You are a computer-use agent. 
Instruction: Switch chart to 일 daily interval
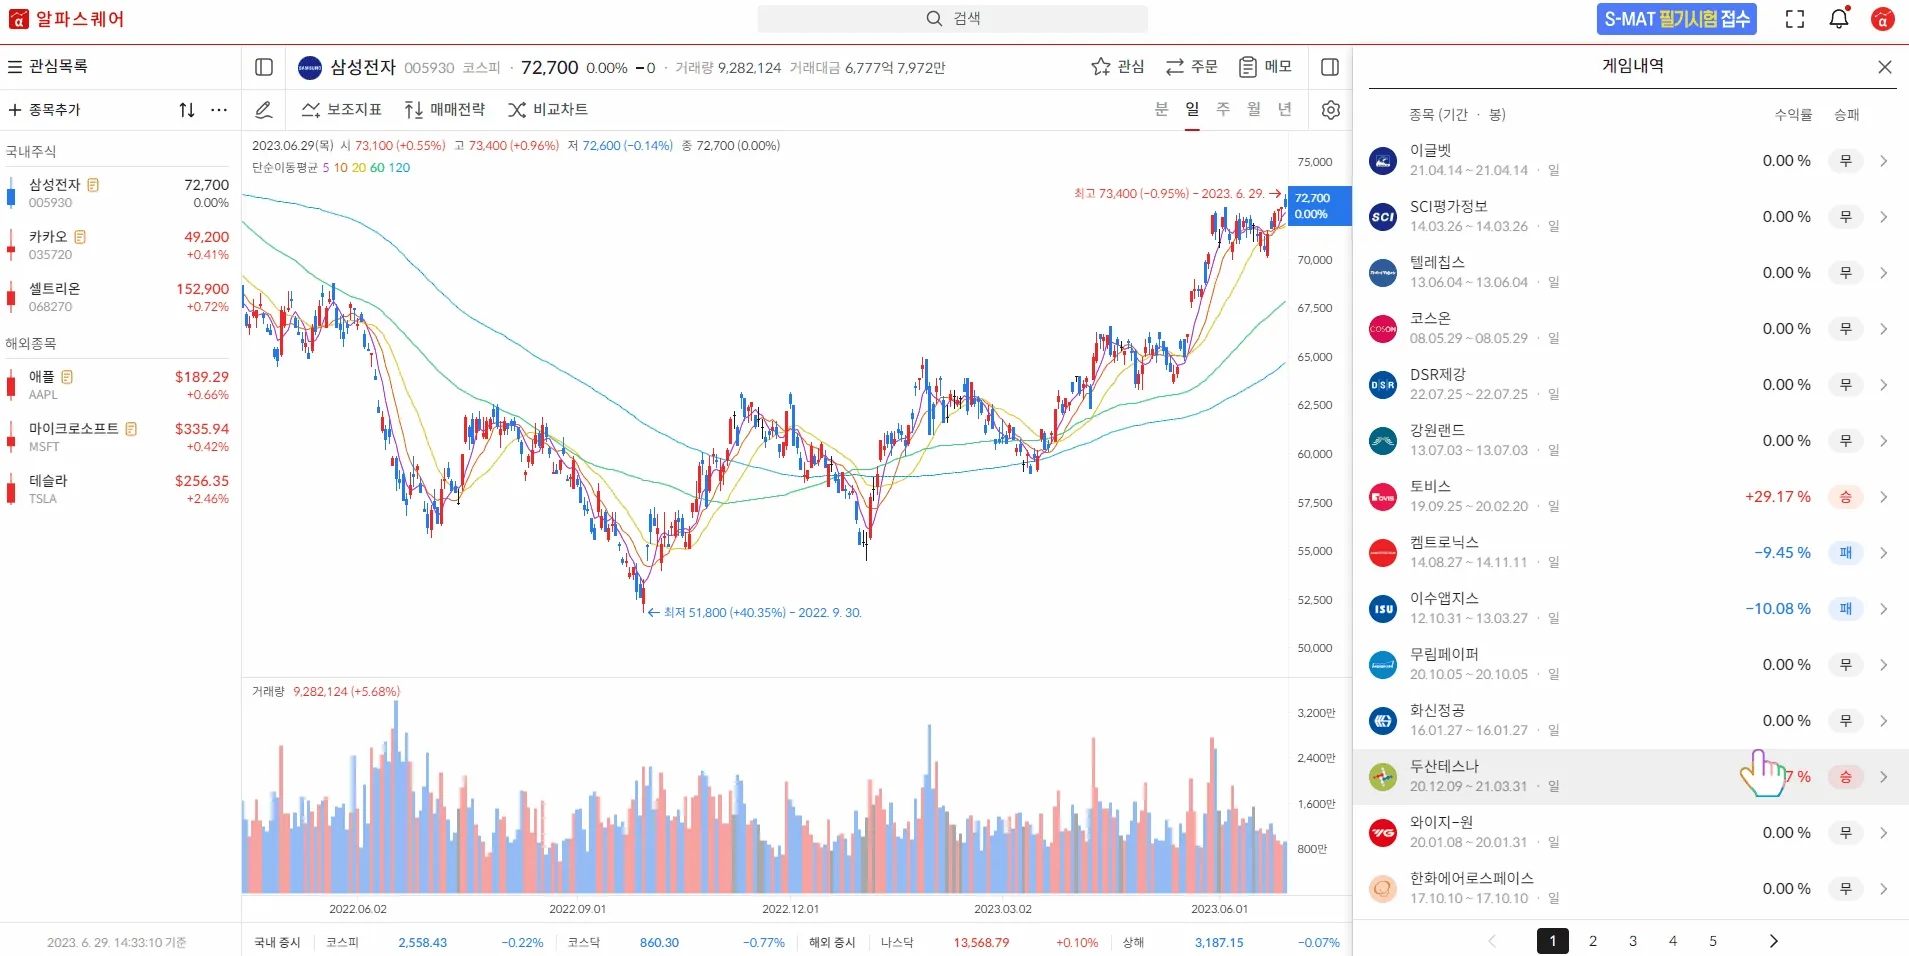coord(1192,109)
